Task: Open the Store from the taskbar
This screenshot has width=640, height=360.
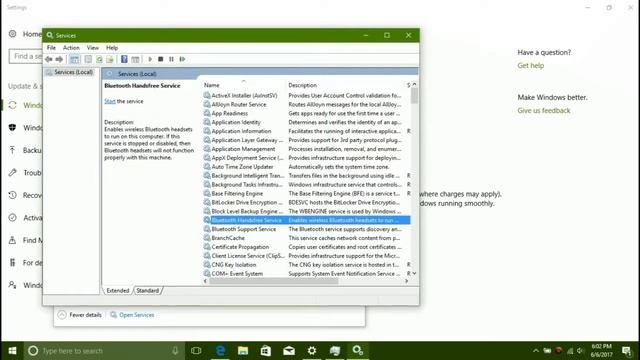Action: point(266,351)
